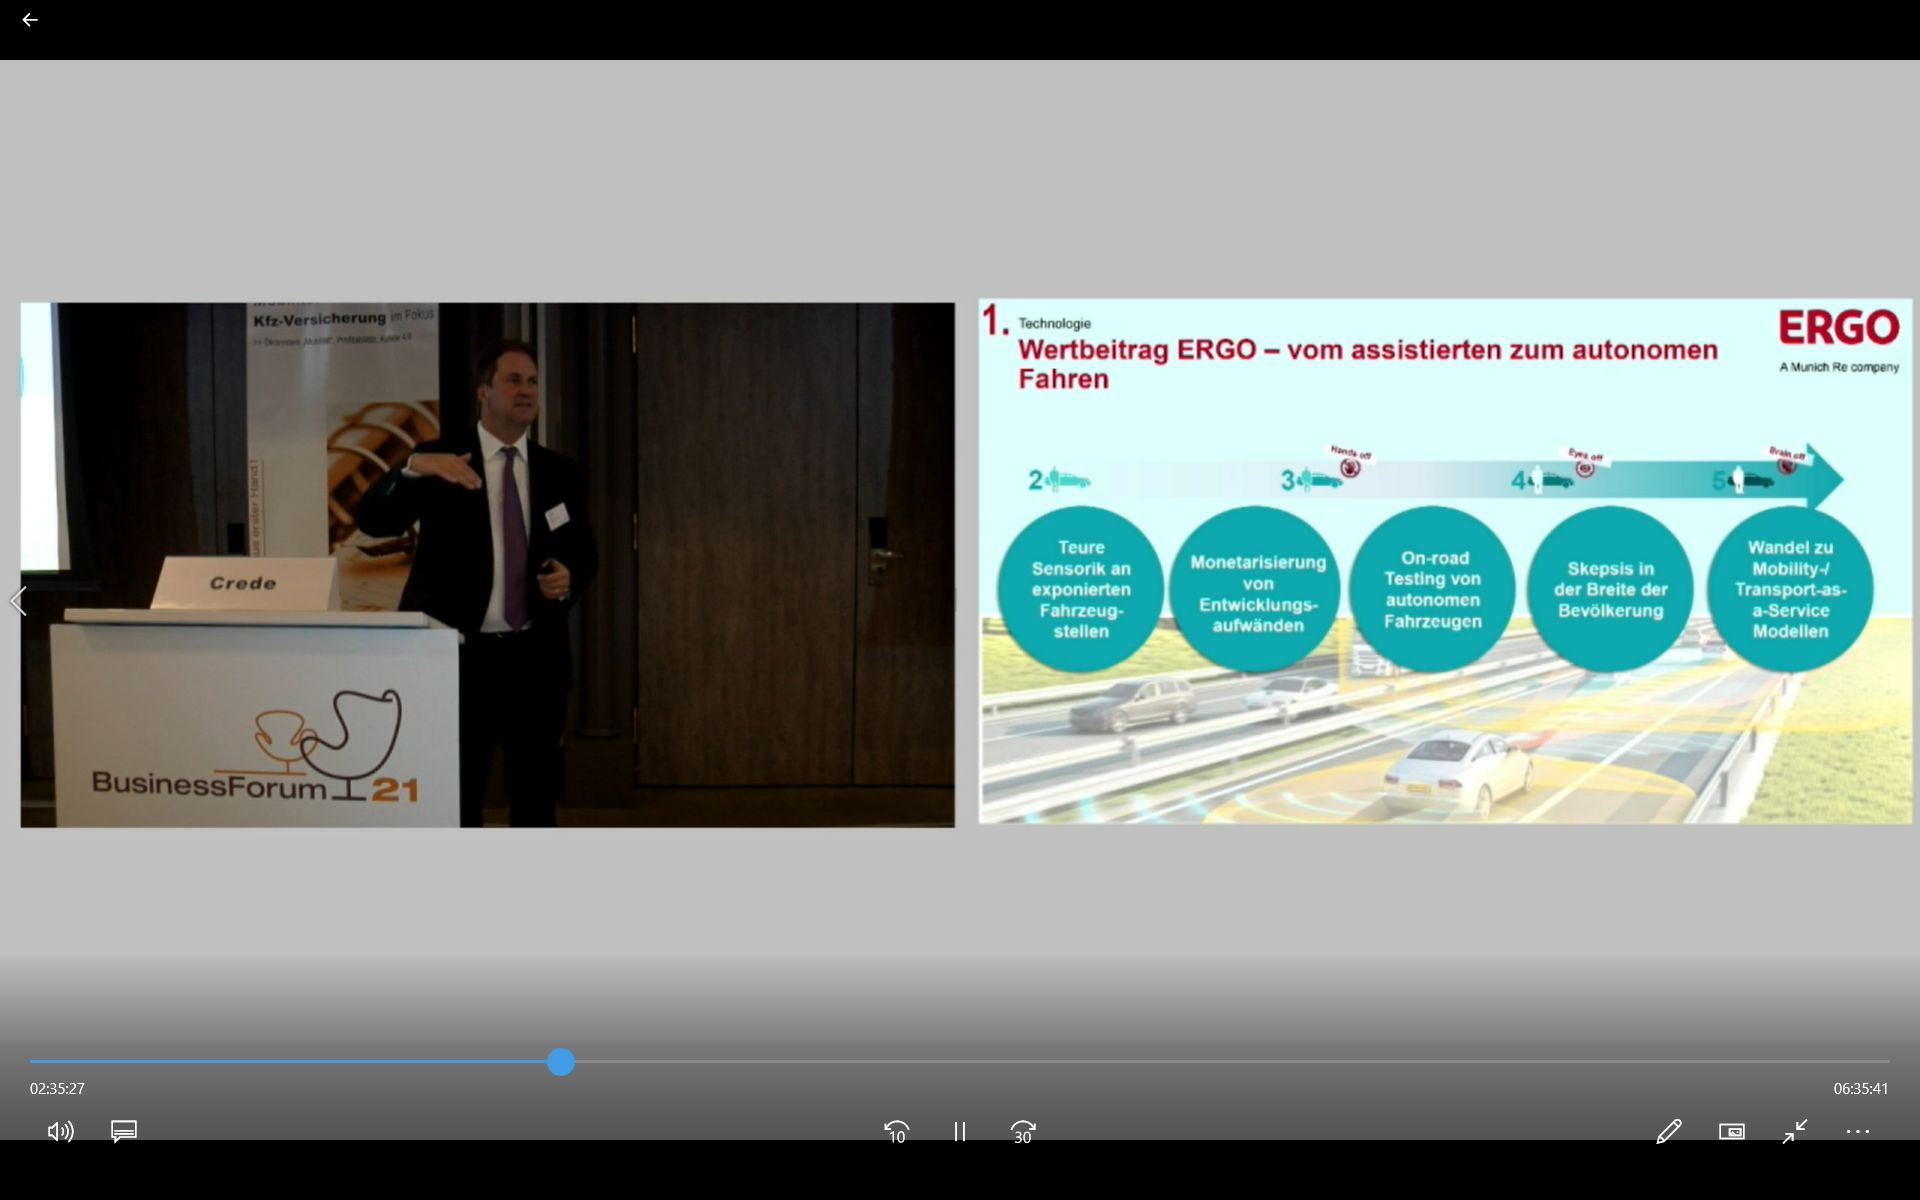
Task: Open the pencil edit tools
Action: (x=1668, y=1131)
